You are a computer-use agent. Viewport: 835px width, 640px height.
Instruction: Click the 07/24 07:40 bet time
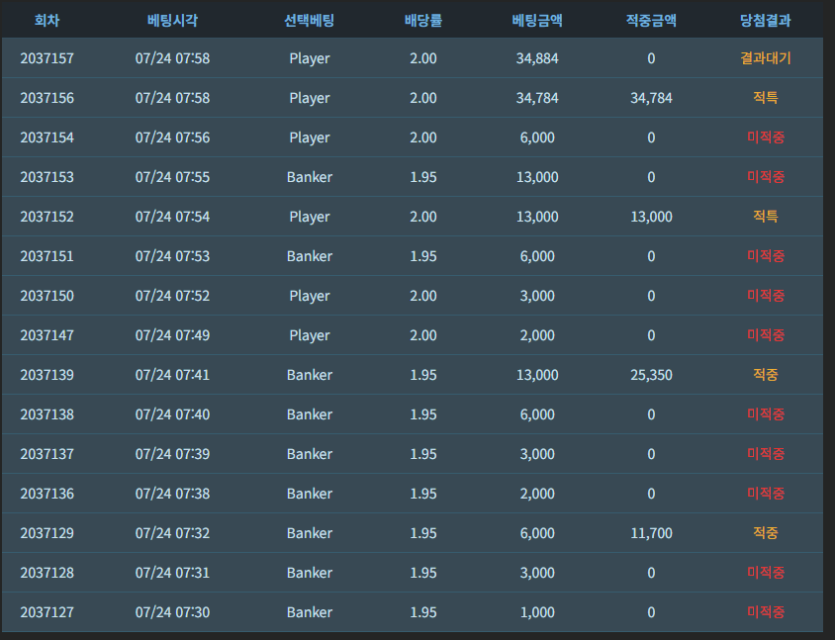173,414
